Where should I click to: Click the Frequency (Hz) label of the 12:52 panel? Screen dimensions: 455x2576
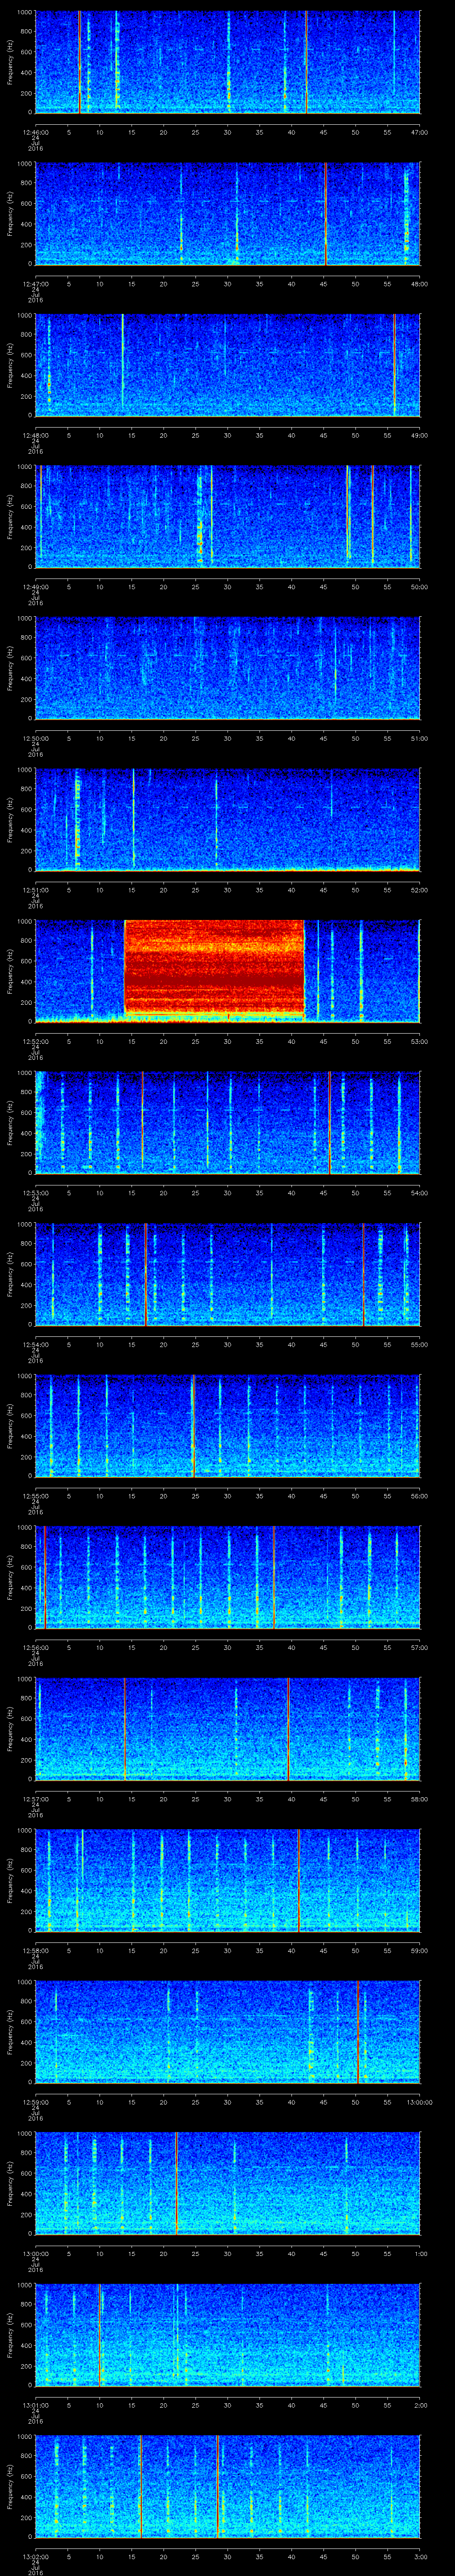click(x=10, y=971)
